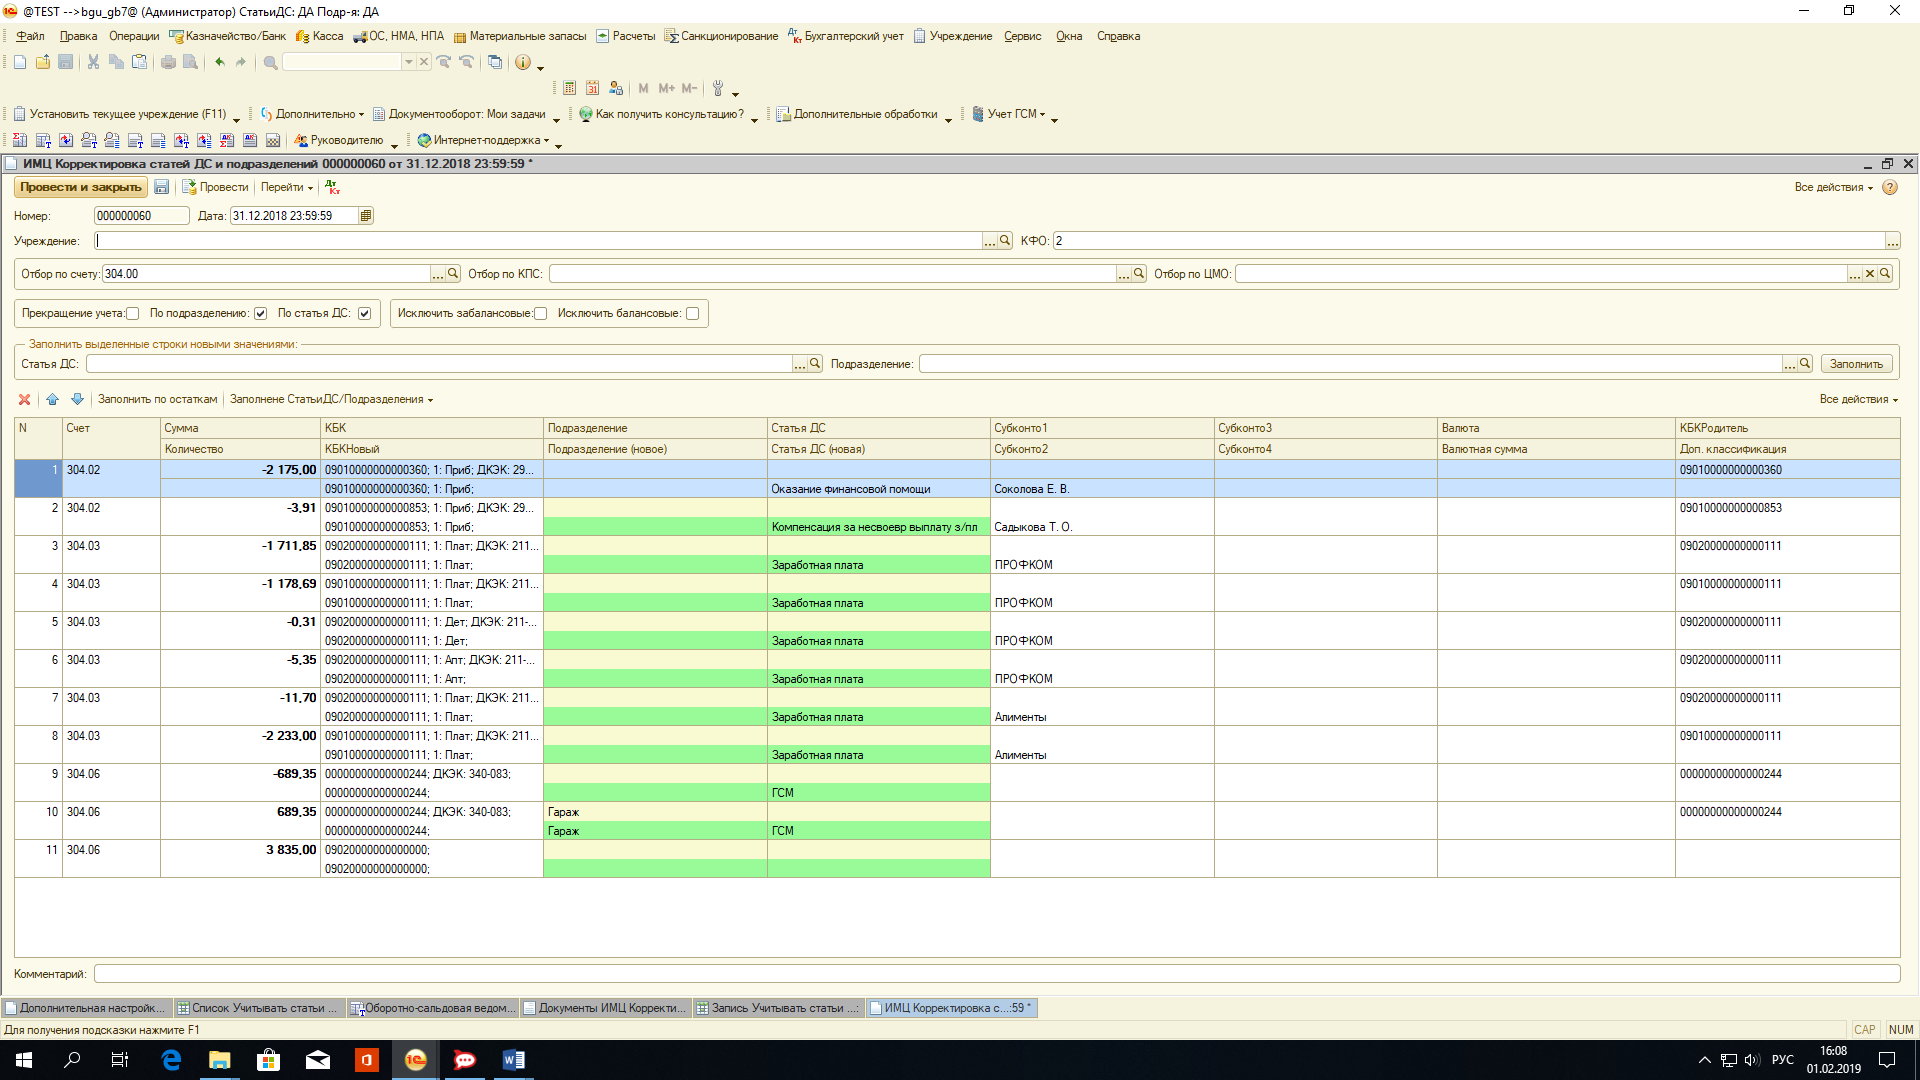Toggle Исключить забалансовые checkbox
Viewport: 1920px width, 1080px height.
pyautogui.click(x=541, y=313)
